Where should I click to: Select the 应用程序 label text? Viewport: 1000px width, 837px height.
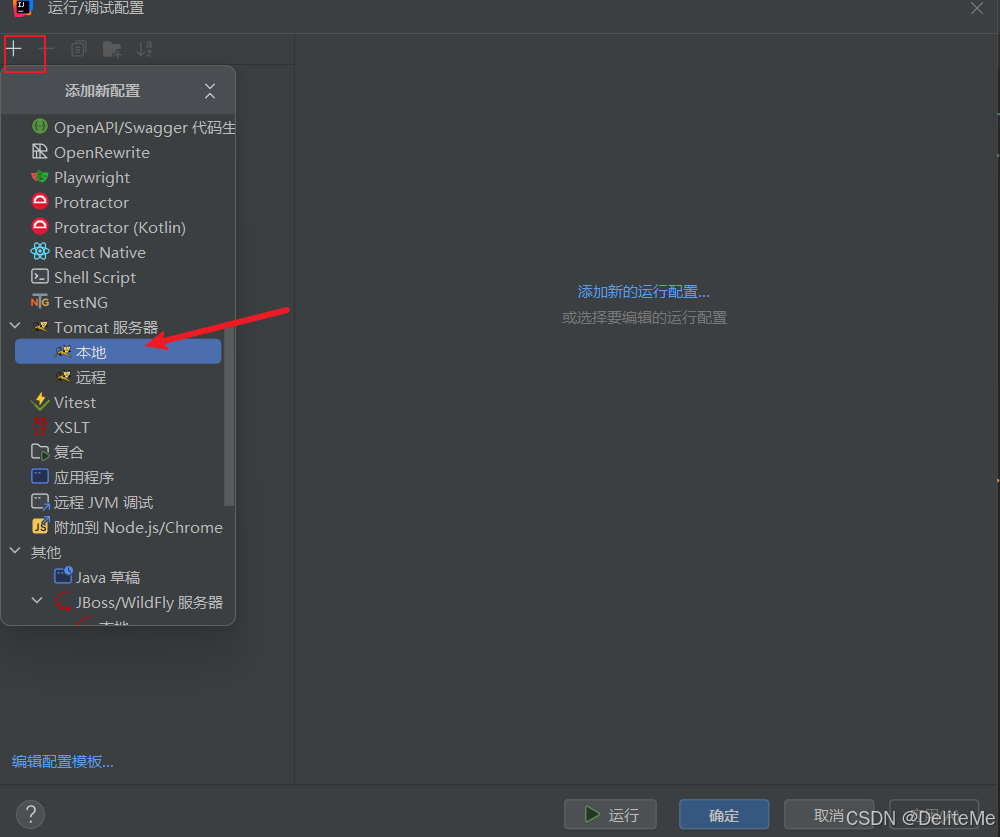click(84, 477)
